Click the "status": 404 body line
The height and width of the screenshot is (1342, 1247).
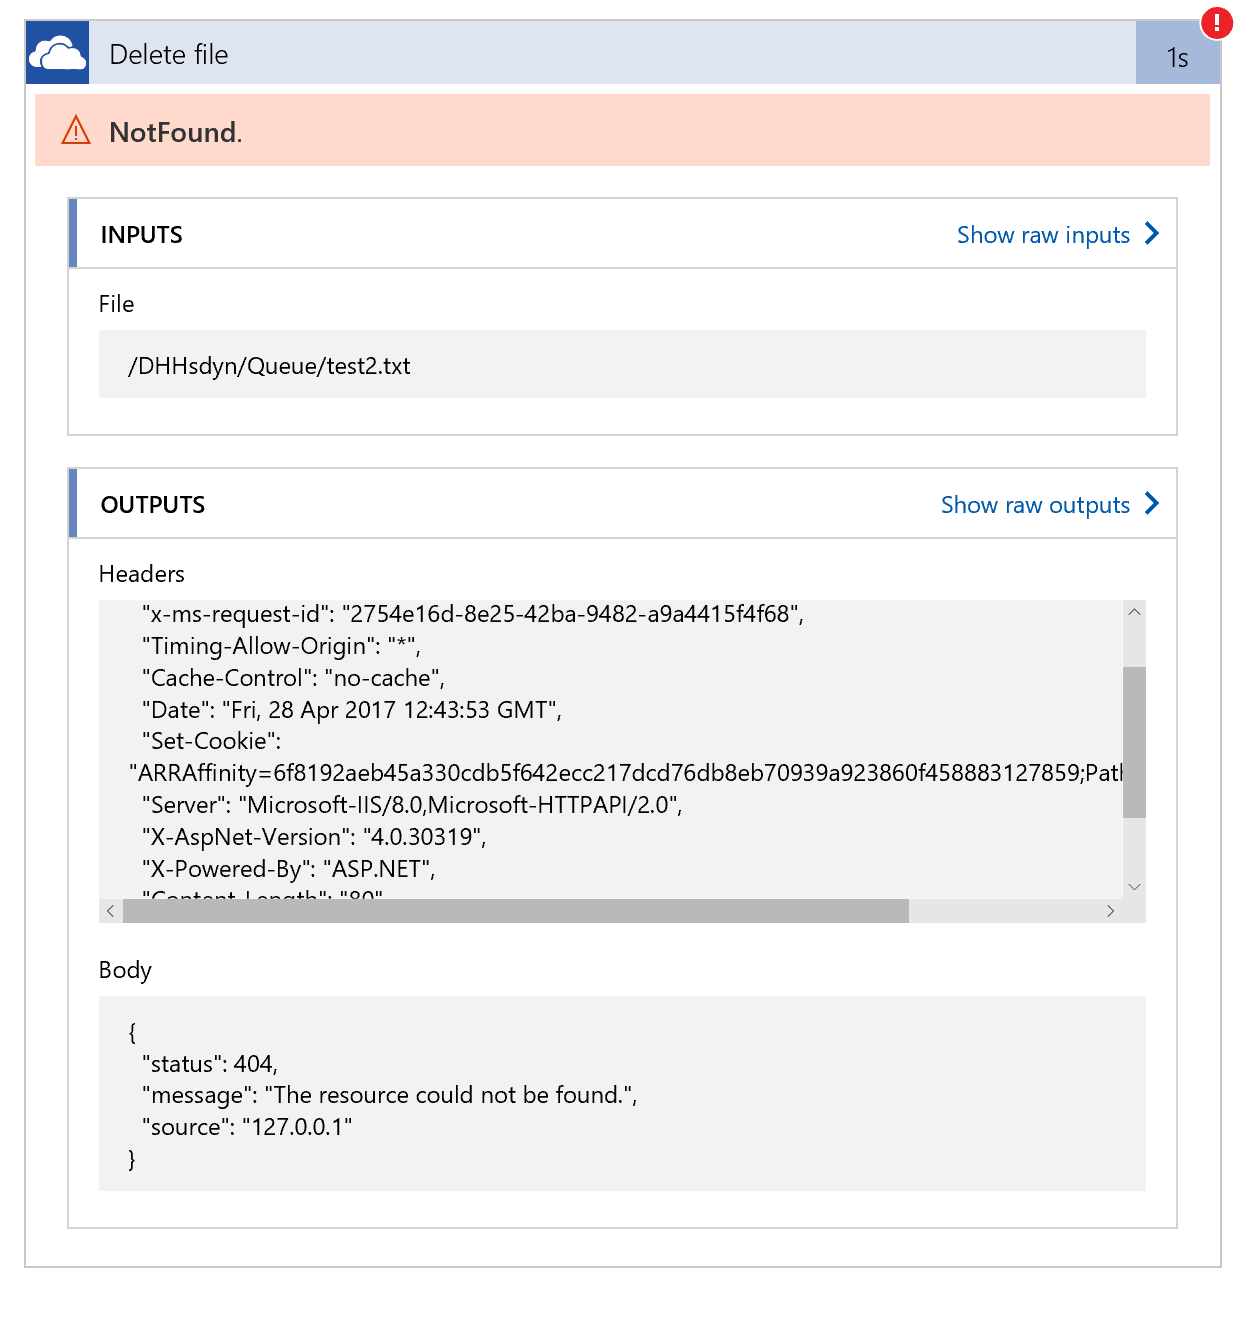click(x=210, y=1064)
